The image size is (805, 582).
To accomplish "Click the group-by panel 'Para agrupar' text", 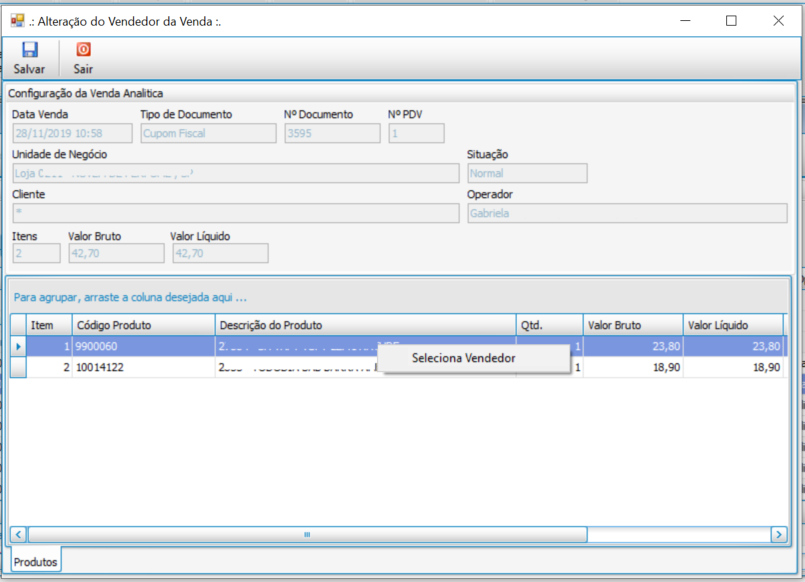I will coord(130,297).
